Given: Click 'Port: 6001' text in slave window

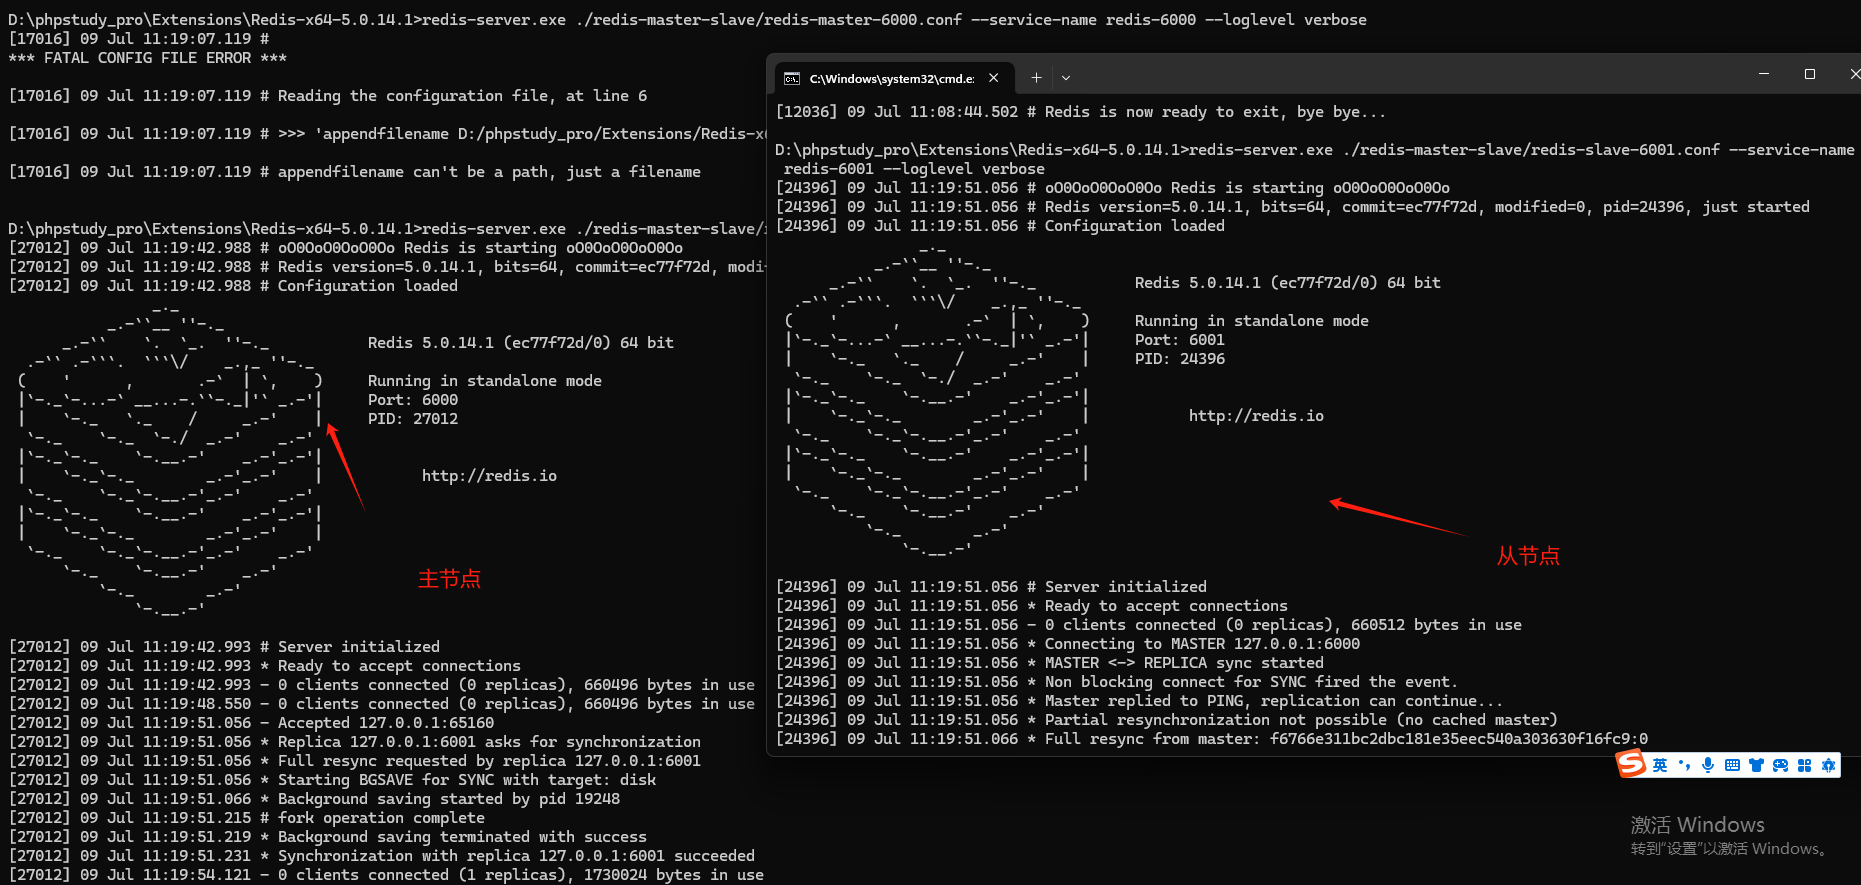Looking at the screenshot, I should [1179, 340].
